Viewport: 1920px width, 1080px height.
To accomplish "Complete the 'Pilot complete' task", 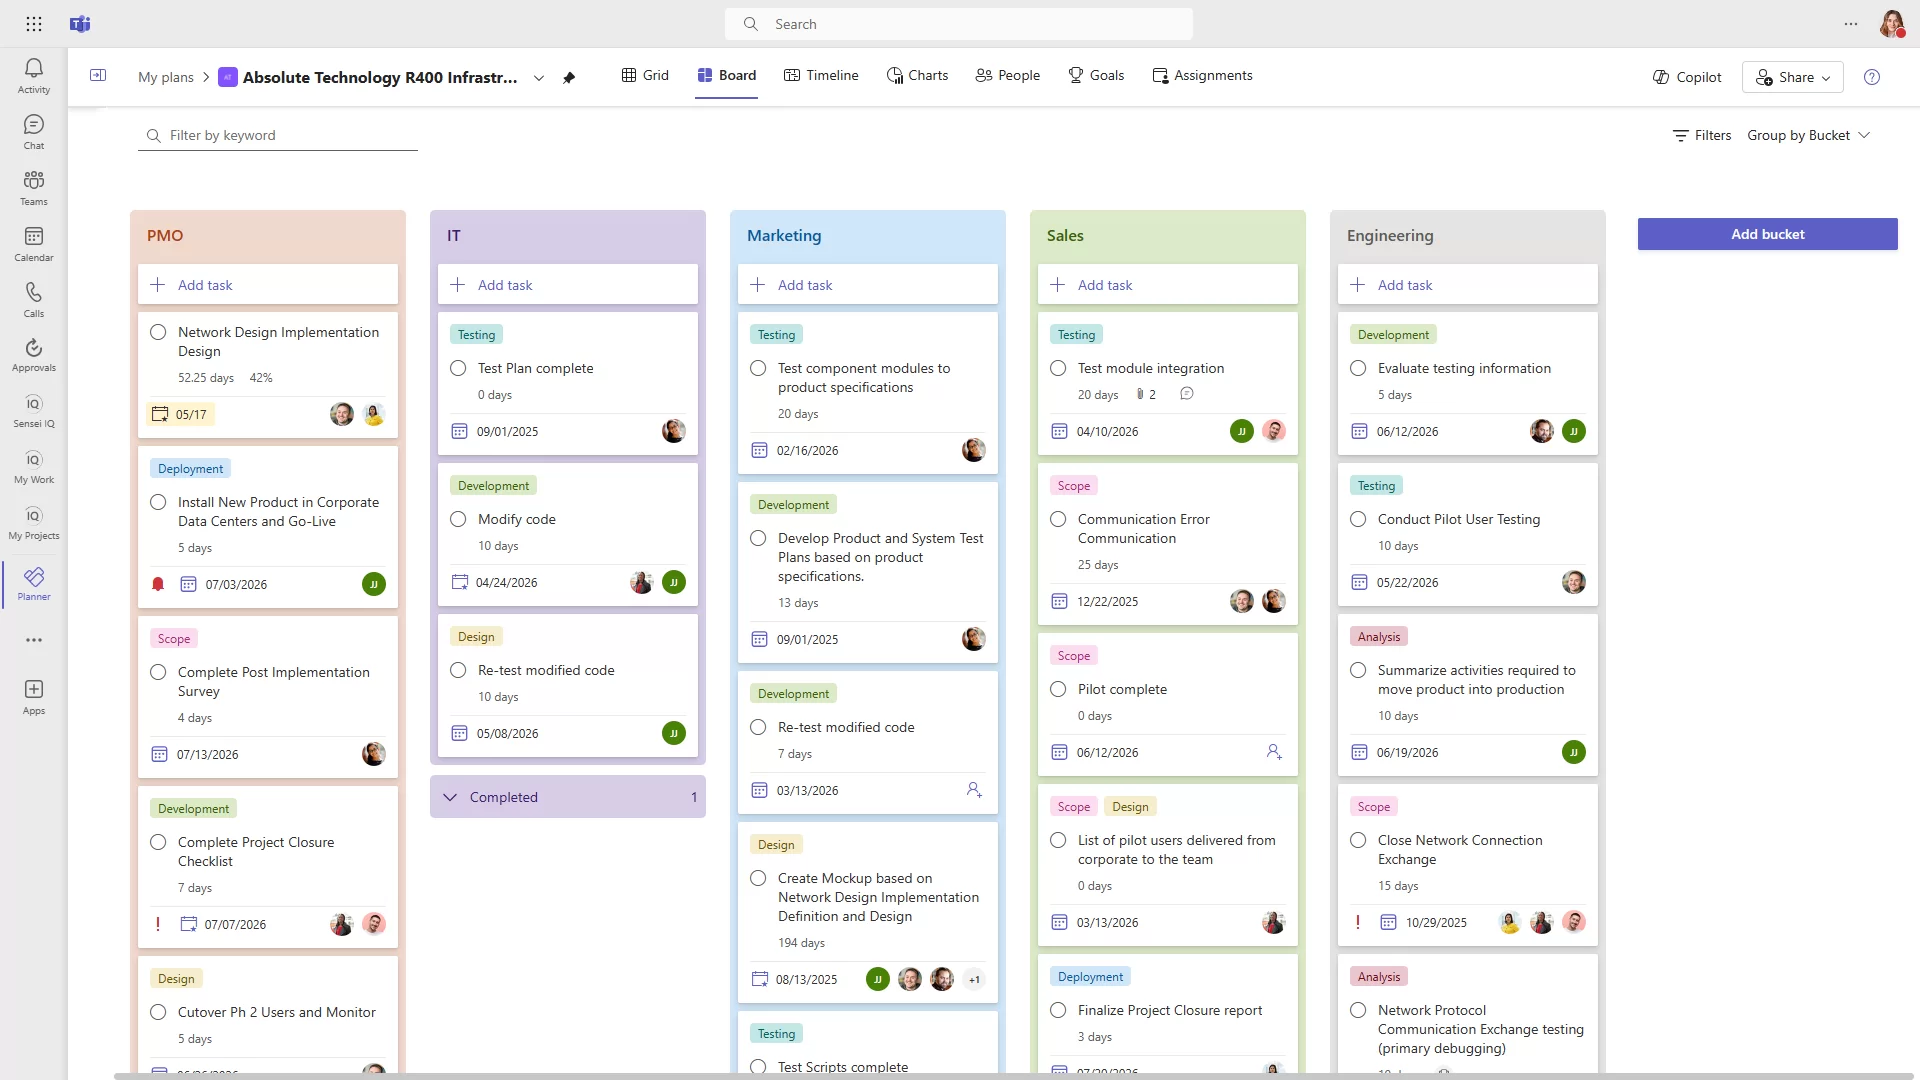I will [x=1058, y=689].
